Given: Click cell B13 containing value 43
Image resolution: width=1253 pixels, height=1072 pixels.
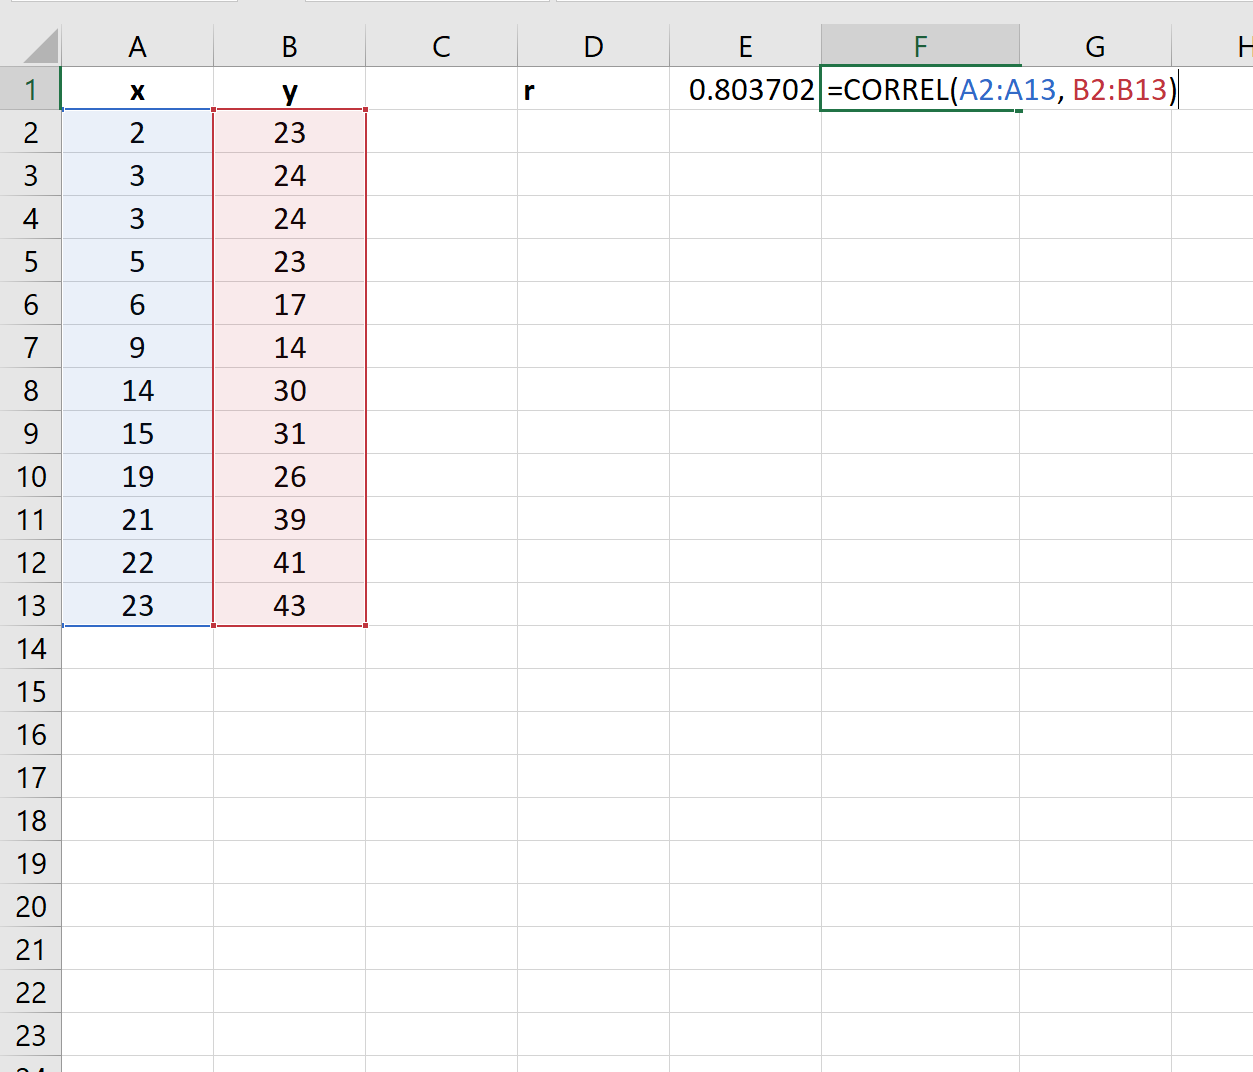Looking at the screenshot, I should tap(288, 605).
